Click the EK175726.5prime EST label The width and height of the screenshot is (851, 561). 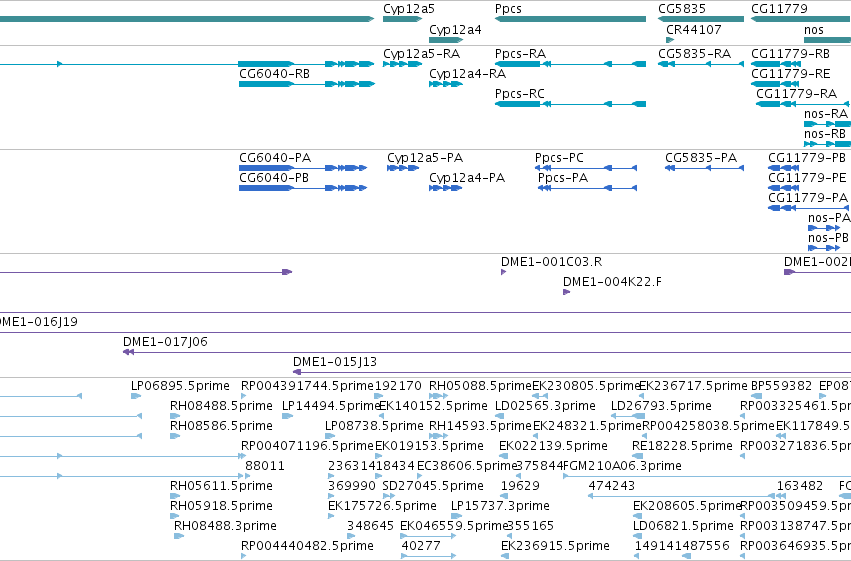(x=382, y=506)
